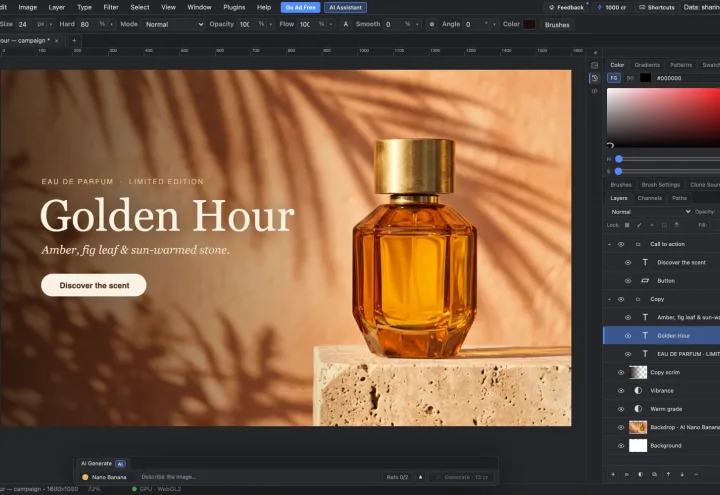The width and height of the screenshot is (720, 495).
Task: Delete layer with the minus icon
Action: (x=696, y=474)
